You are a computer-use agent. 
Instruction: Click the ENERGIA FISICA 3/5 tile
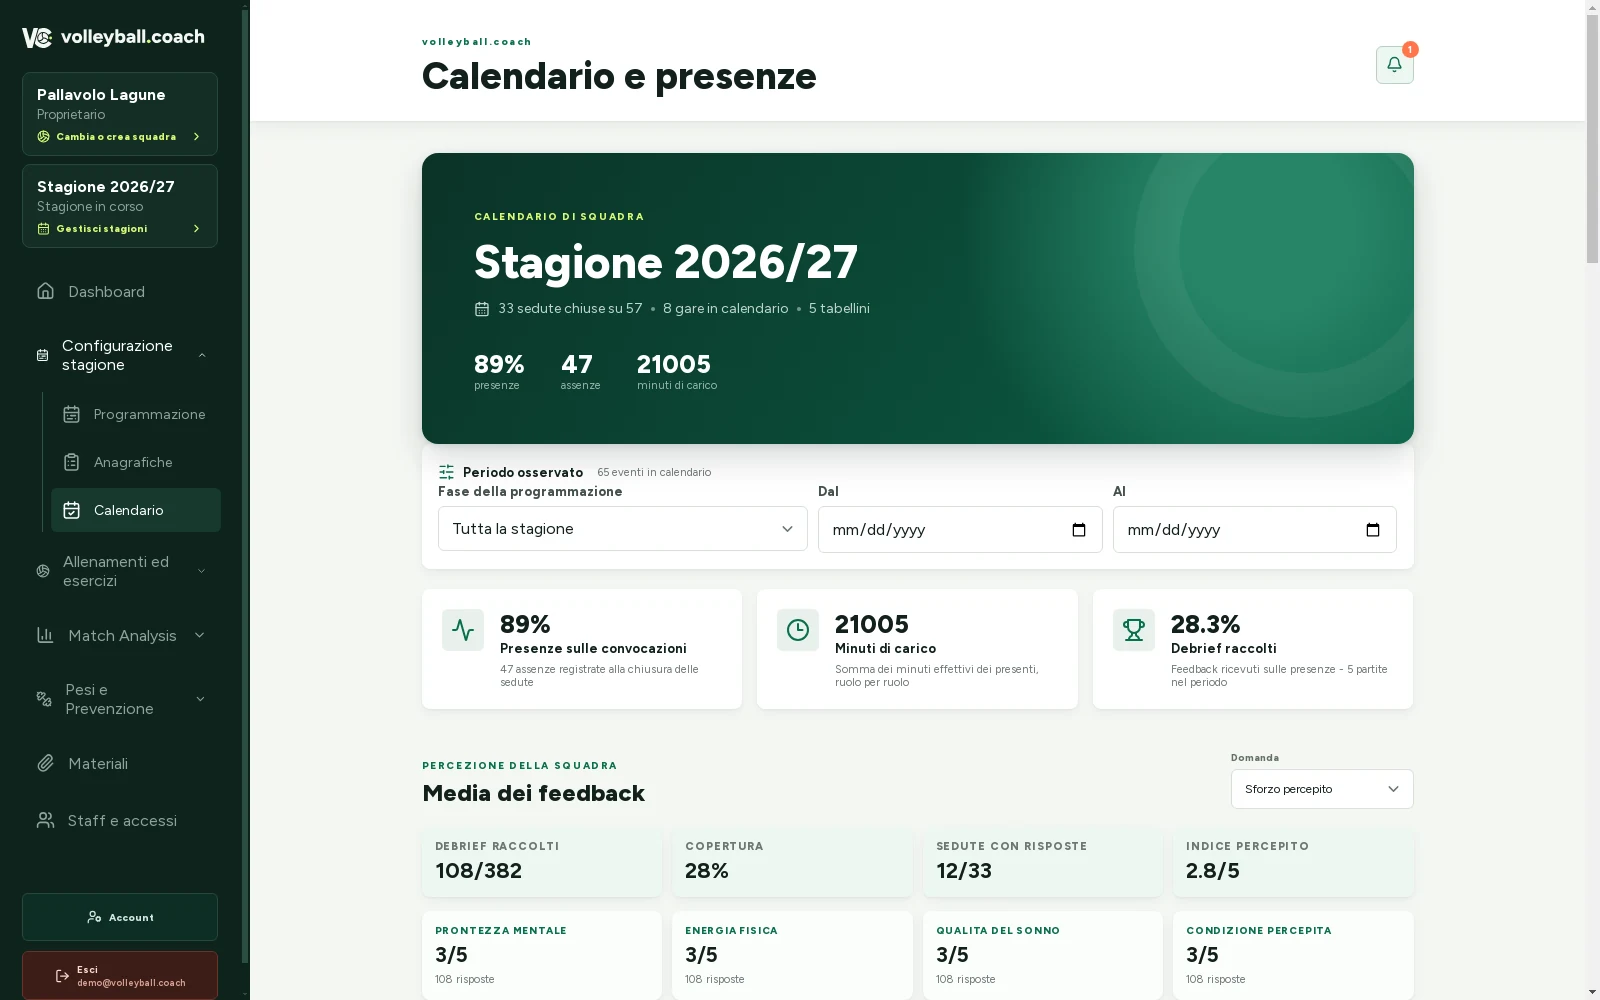(792, 955)
